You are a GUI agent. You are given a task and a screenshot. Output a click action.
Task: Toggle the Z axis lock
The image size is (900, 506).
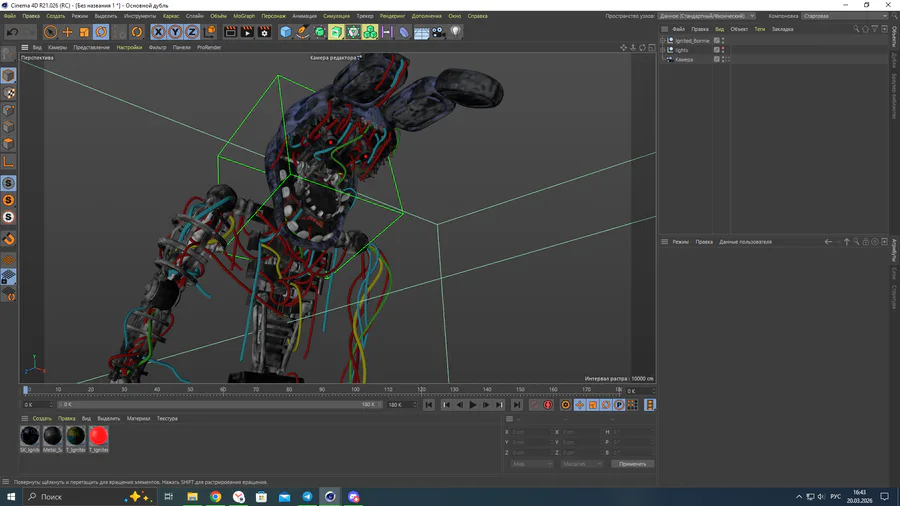pos(191,32)
